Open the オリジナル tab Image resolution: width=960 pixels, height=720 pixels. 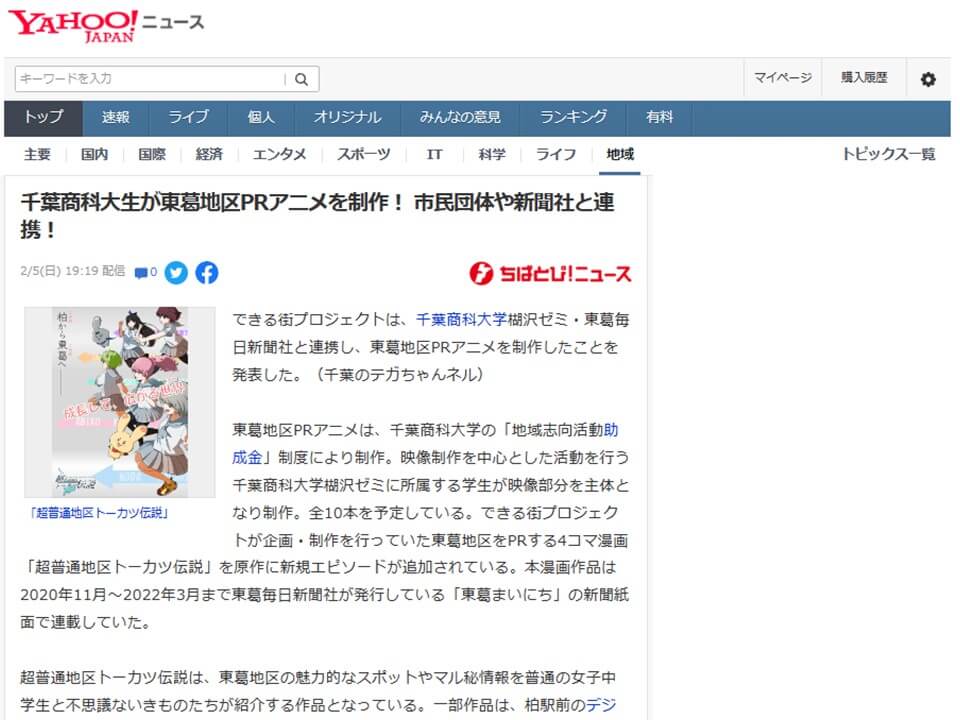tap(347, 118)
